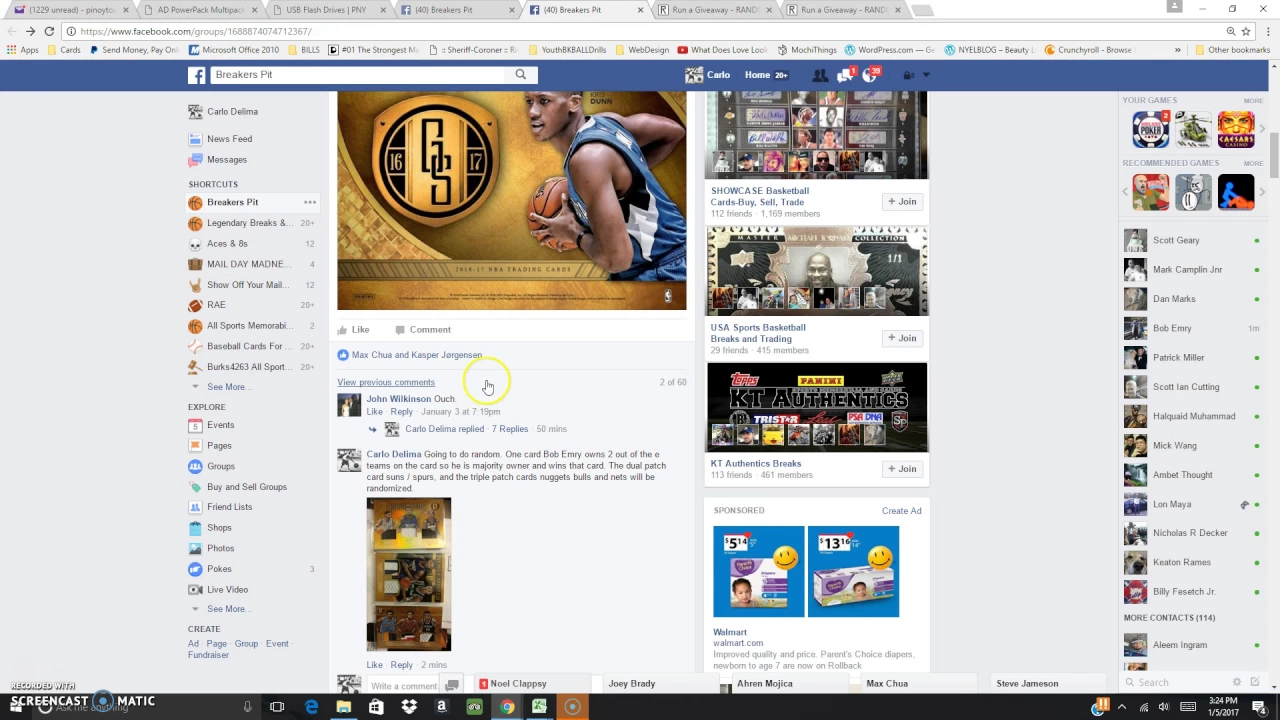Open Friend Lists in Explore
The image size is (1280, 720).
pos(229,507)
